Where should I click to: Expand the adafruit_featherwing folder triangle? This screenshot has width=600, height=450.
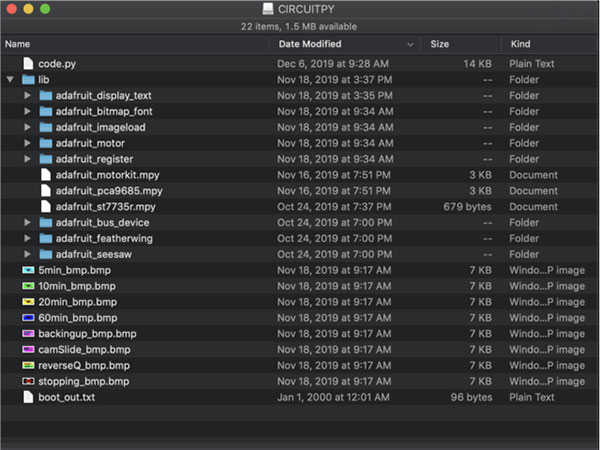(28, 238)
